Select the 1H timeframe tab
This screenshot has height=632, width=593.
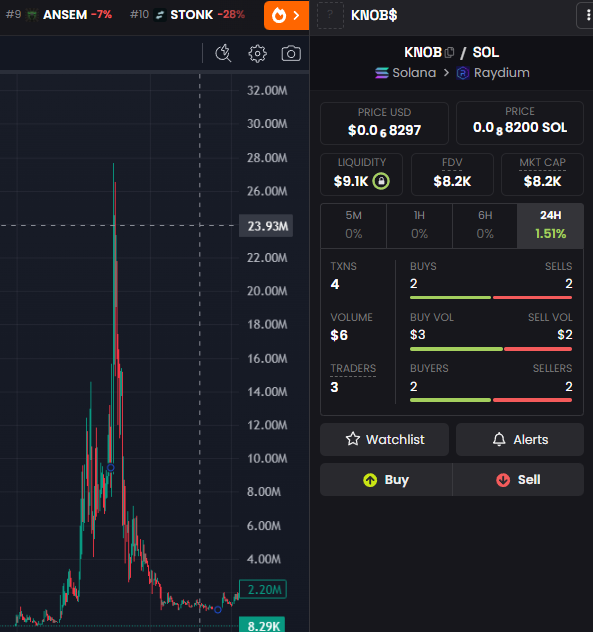[419, 225]
